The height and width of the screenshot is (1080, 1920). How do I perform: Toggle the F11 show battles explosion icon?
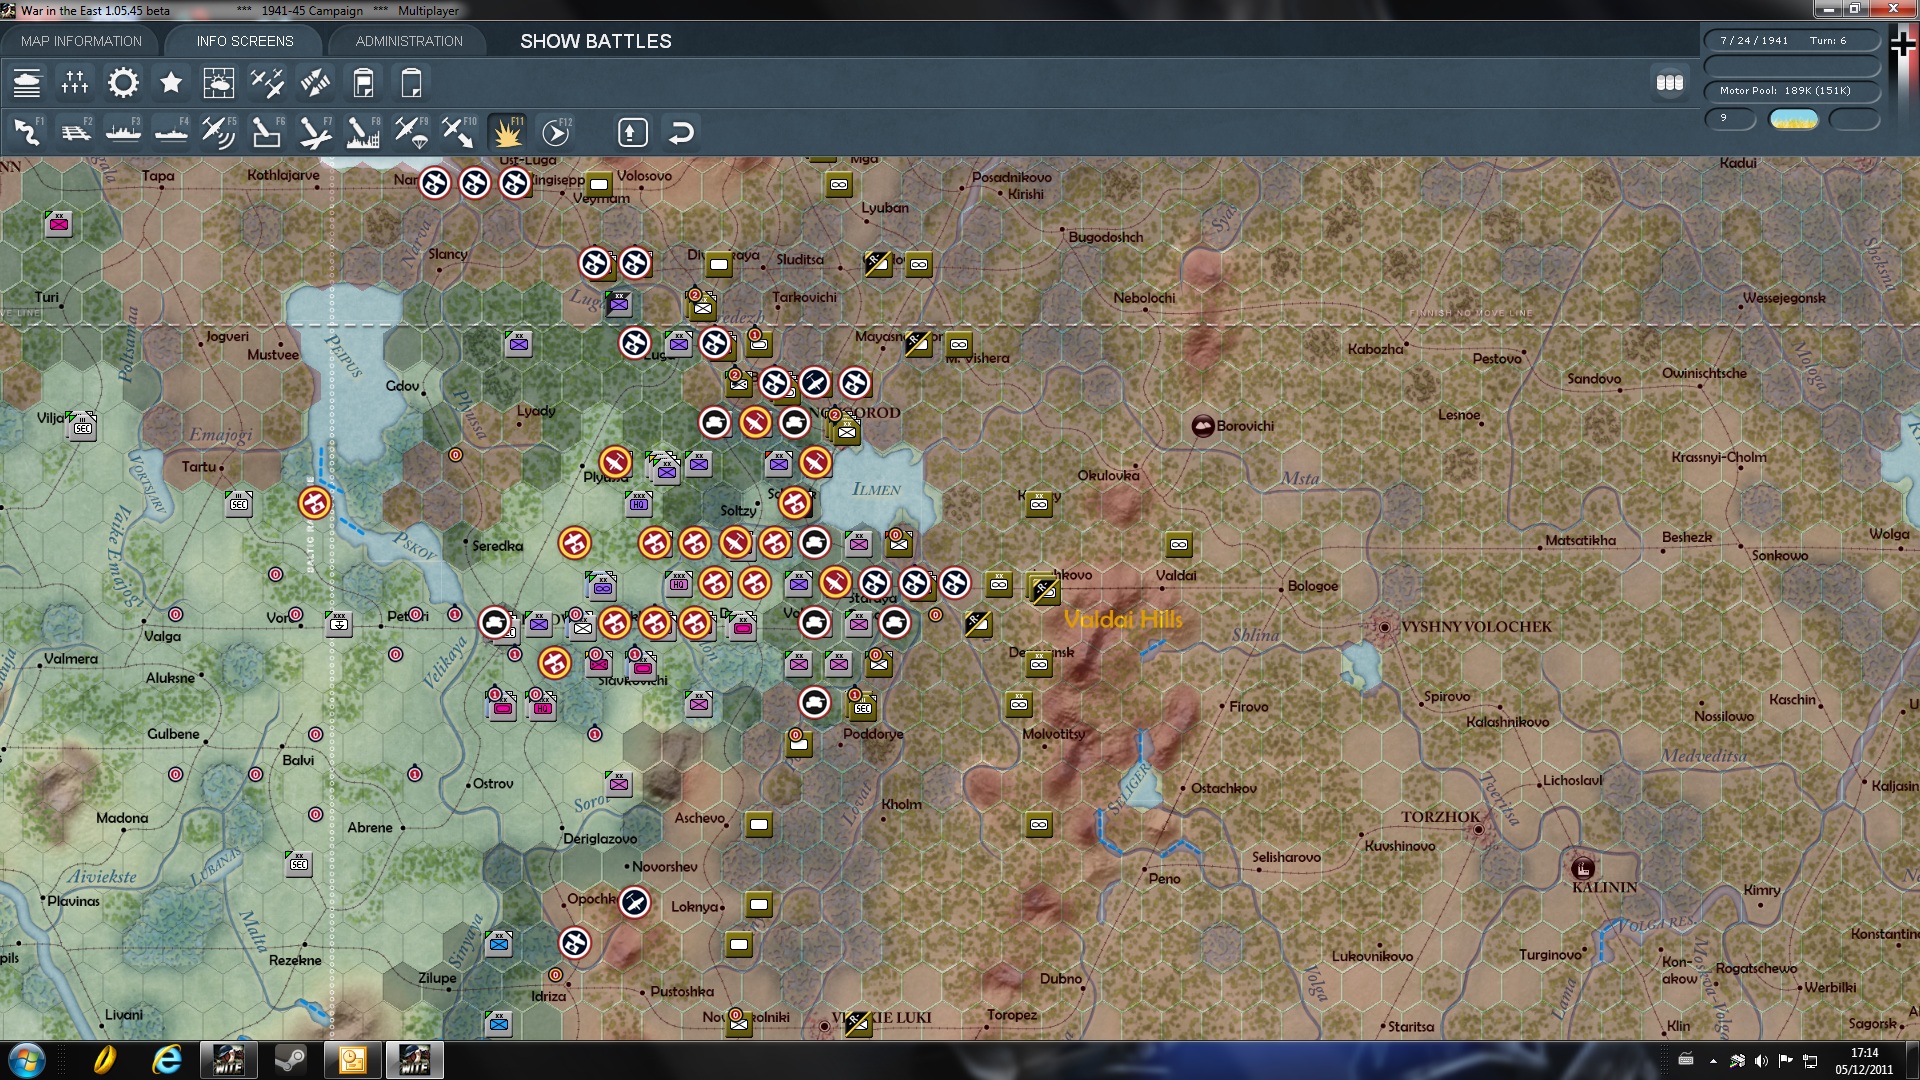pos(507,132)
